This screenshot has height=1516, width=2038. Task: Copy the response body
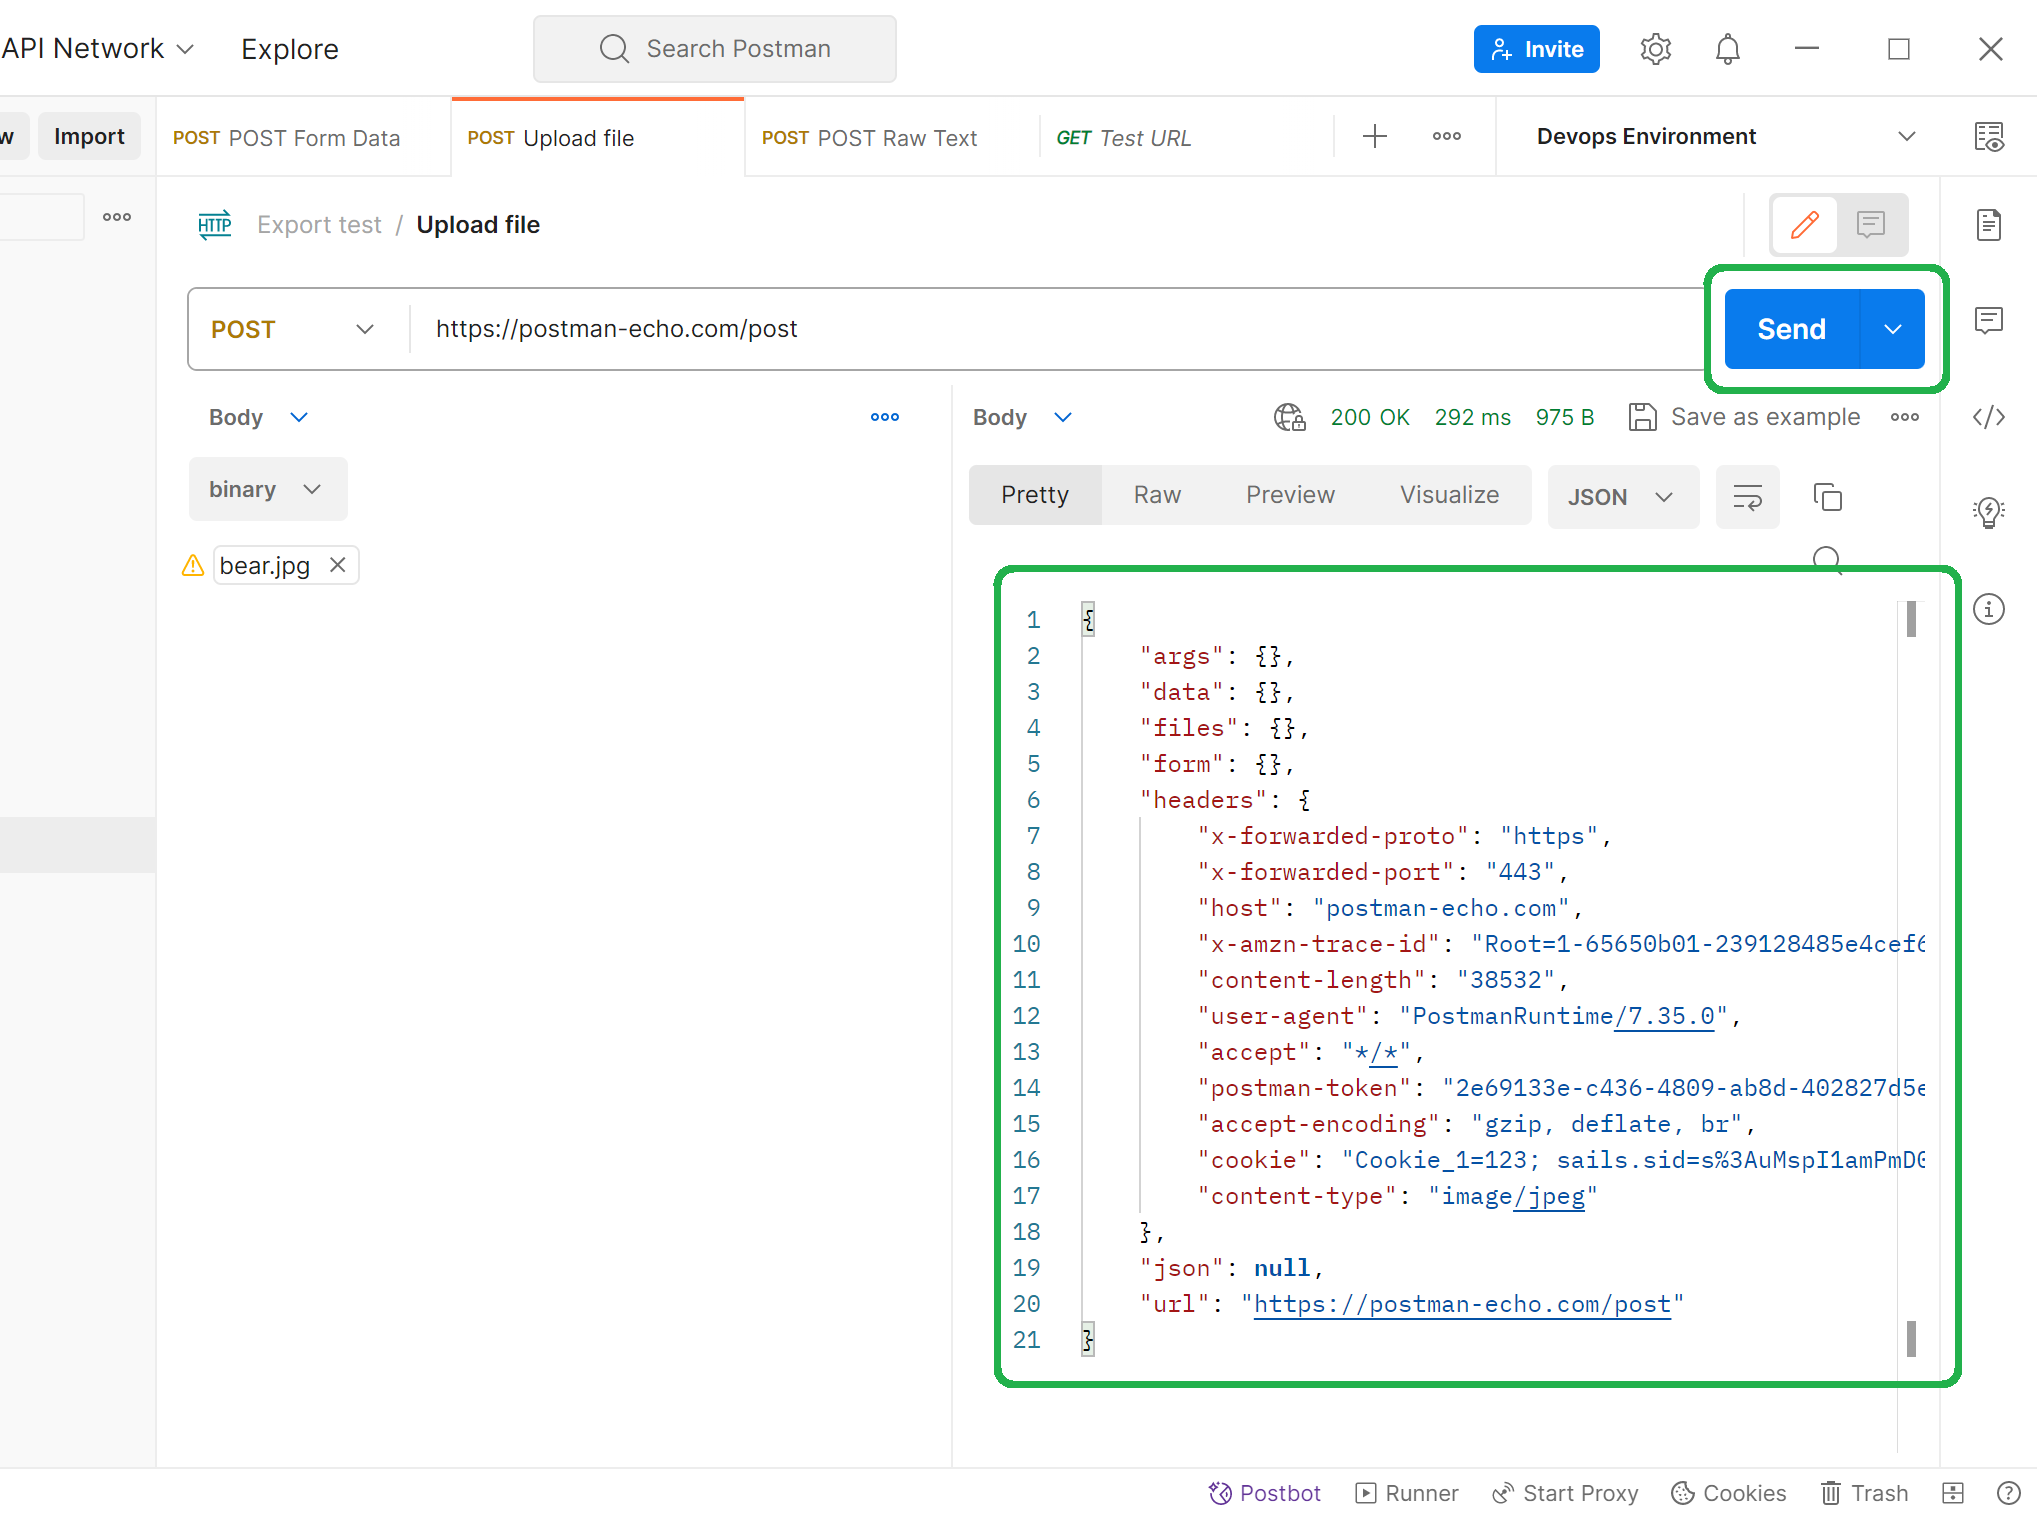[x=1829, y=496]
